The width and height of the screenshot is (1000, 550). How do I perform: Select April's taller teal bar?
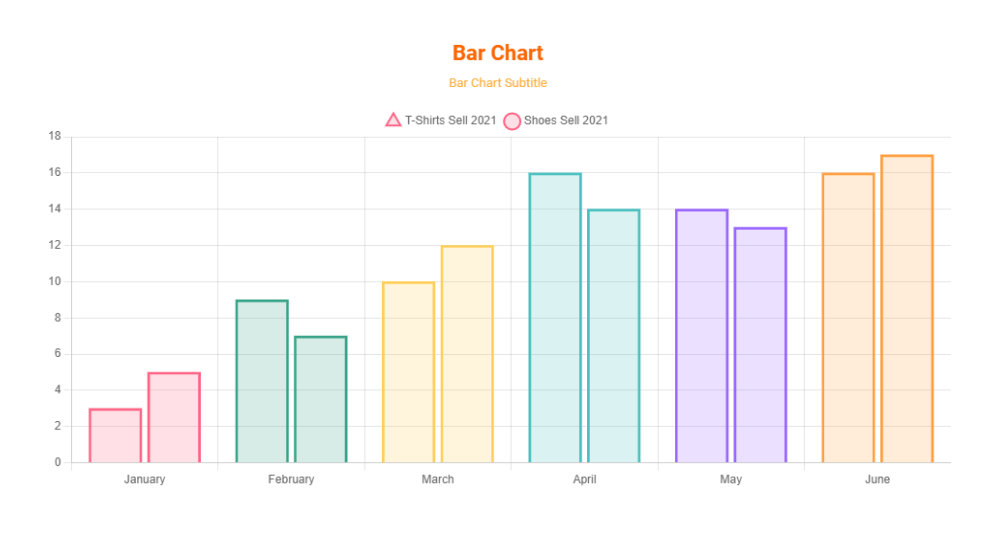click(x=555, y=318)
